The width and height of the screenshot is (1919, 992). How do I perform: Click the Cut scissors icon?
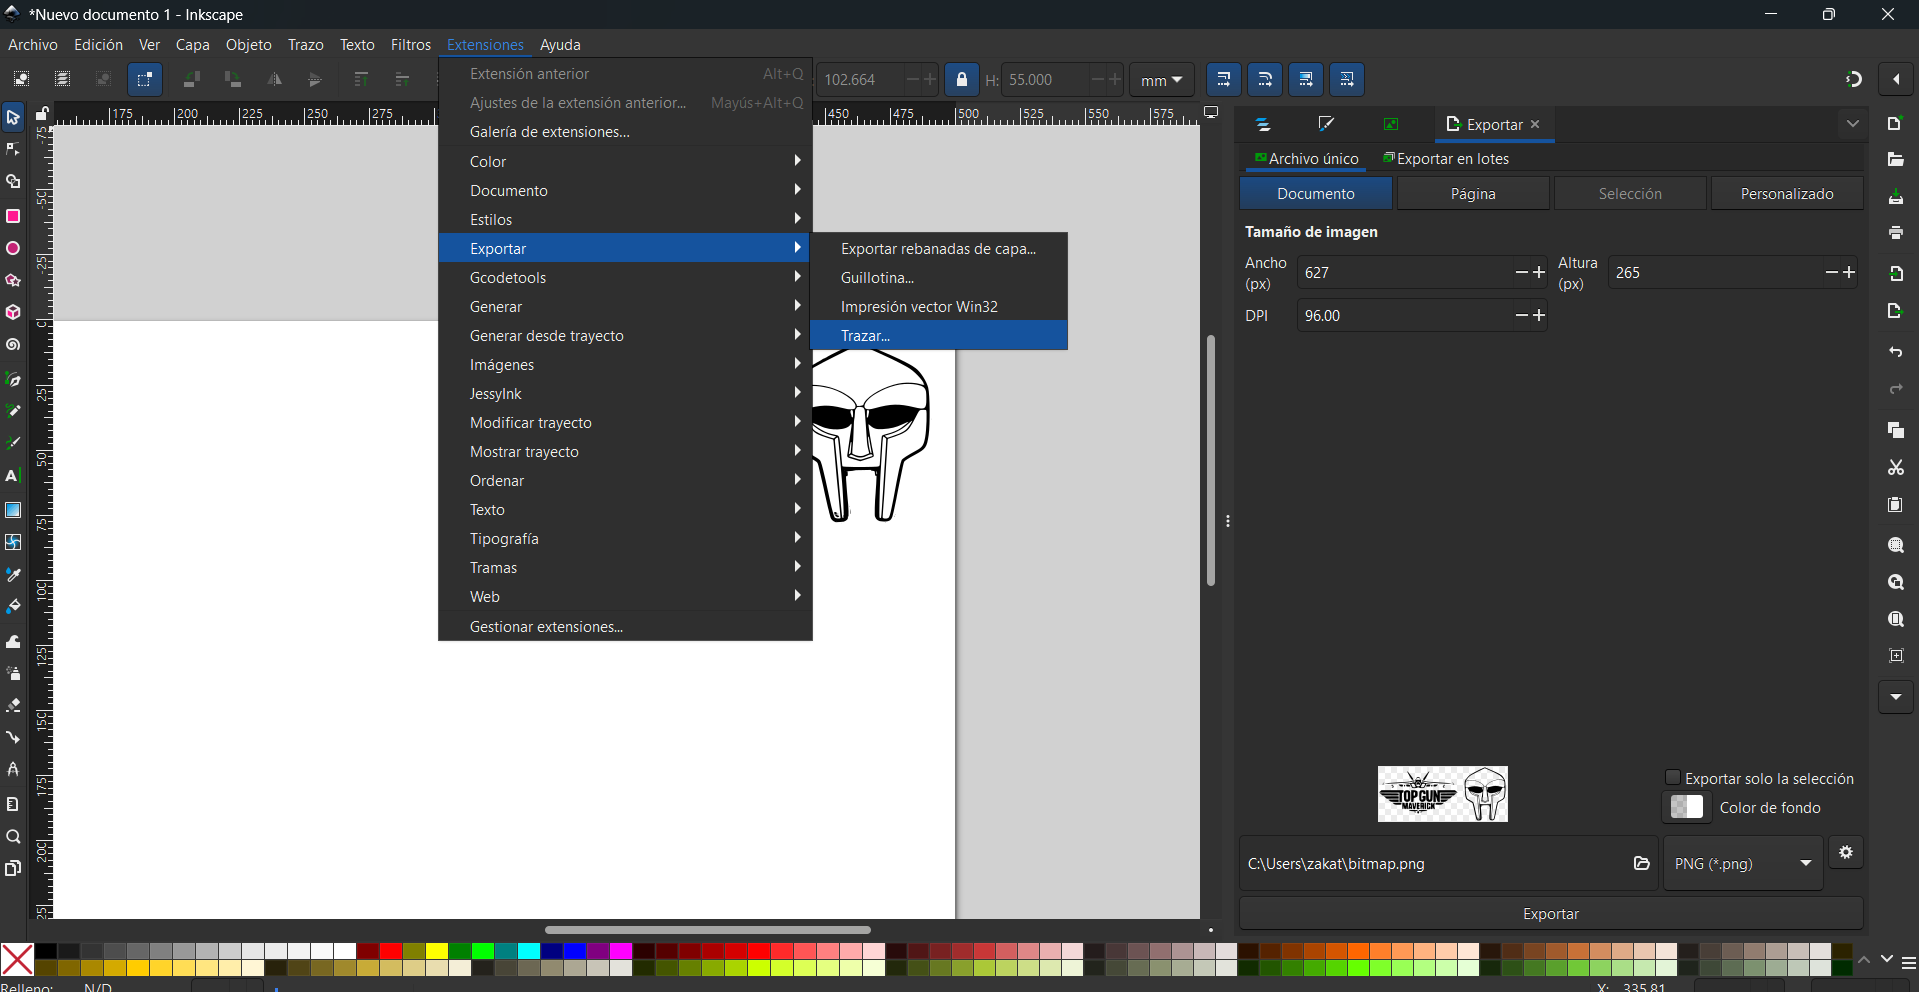(x=1895, y=467)
